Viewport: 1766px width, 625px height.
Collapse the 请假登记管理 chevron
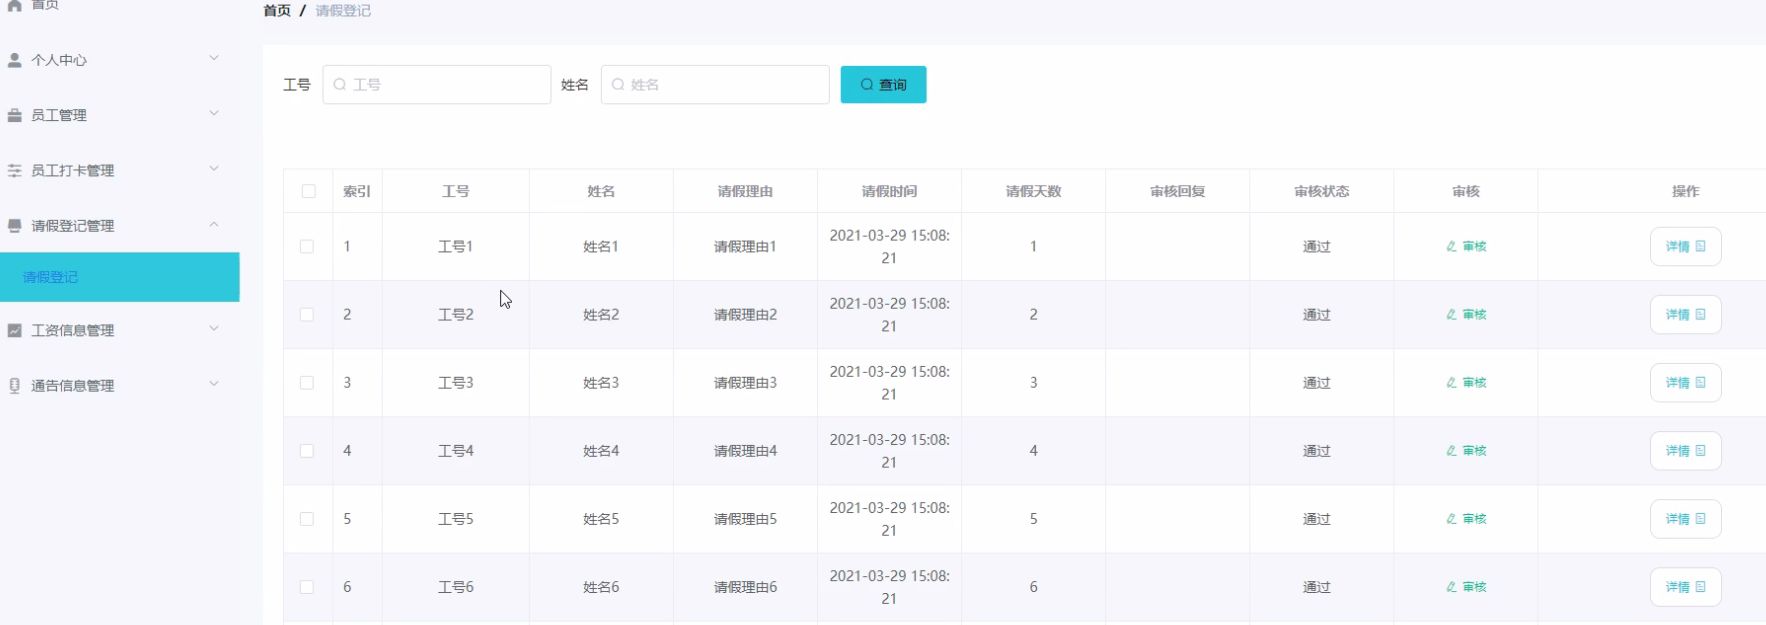coord(214,224)
